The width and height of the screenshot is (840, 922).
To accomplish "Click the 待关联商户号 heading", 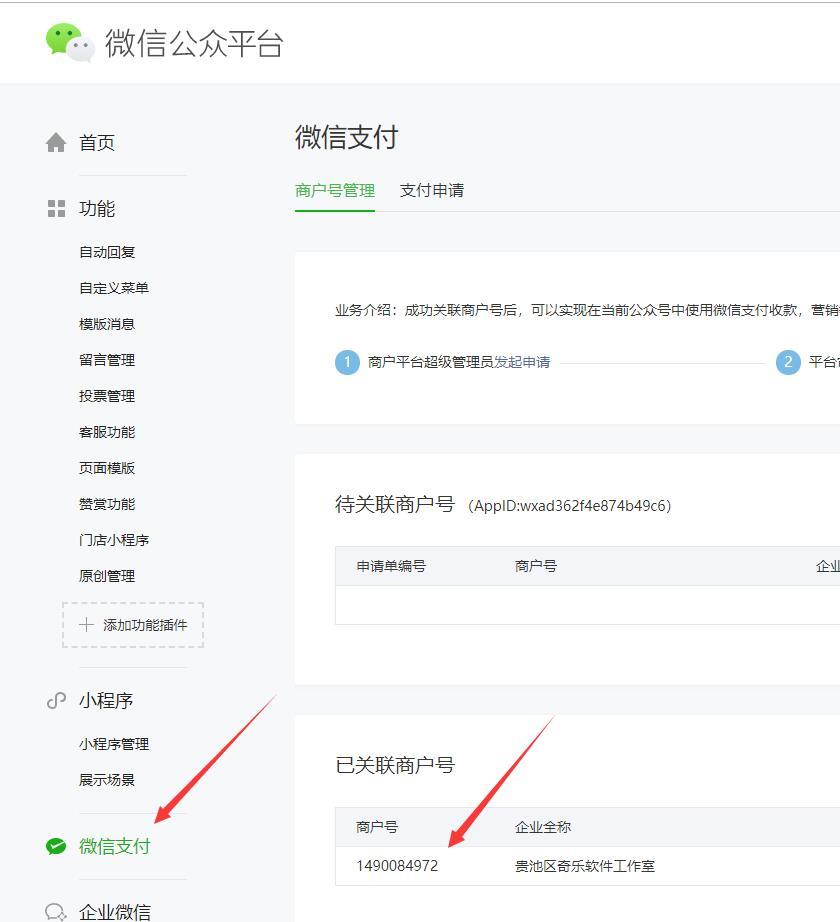I will pyautogui.click(x=395, y=505).
